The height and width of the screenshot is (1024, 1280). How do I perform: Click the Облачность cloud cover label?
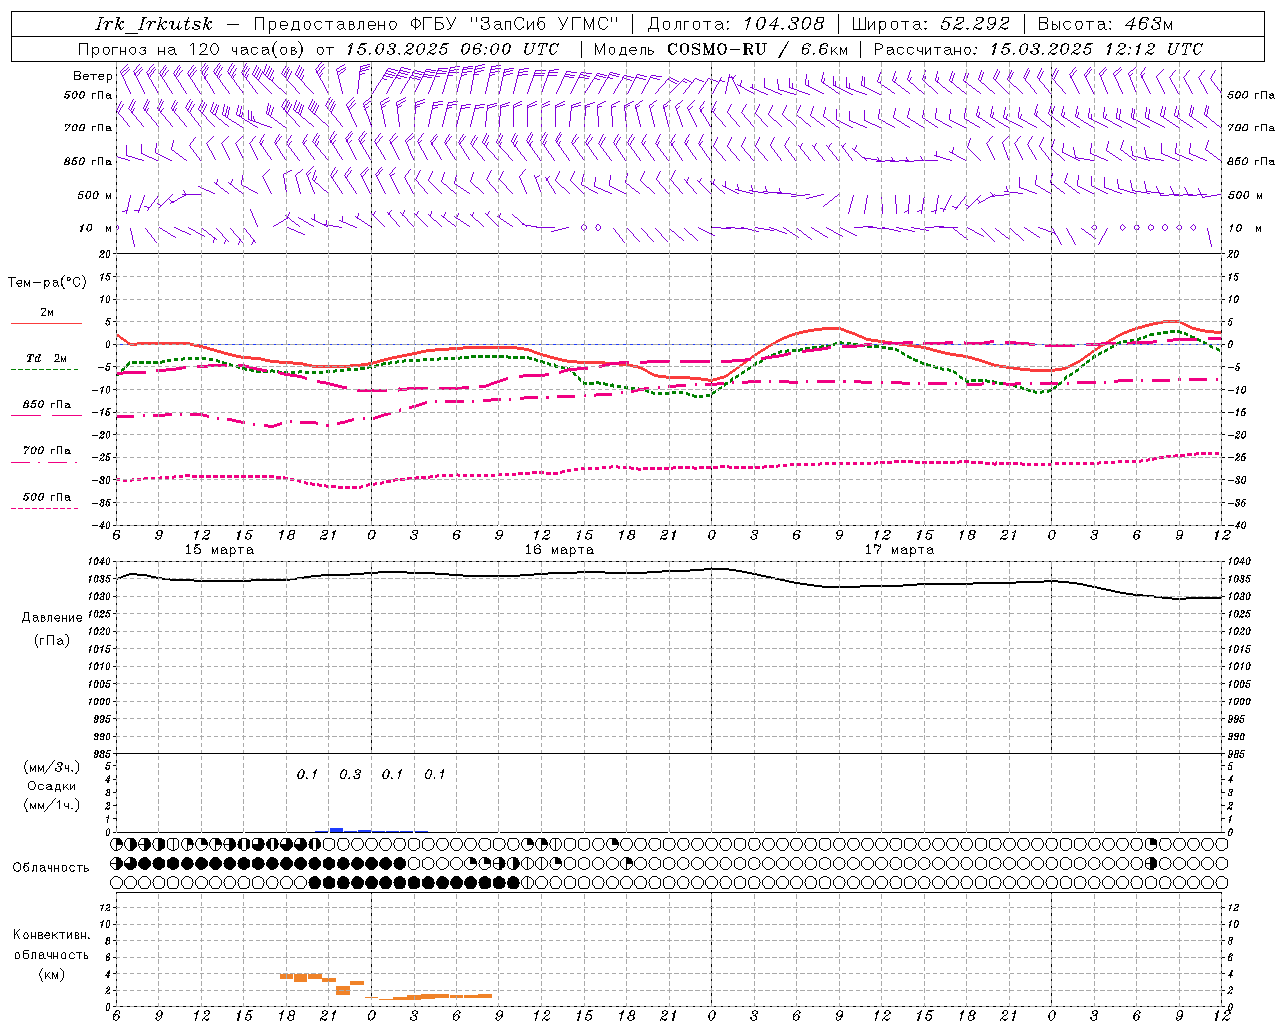click(x=51, y=868)
